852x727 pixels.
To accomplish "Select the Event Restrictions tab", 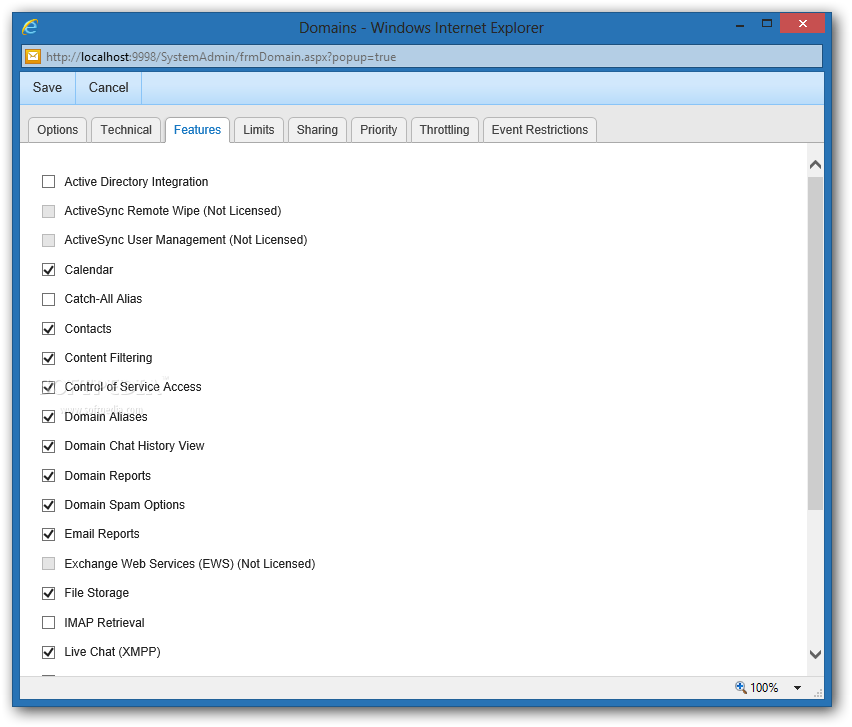I will tap(540, 130).
